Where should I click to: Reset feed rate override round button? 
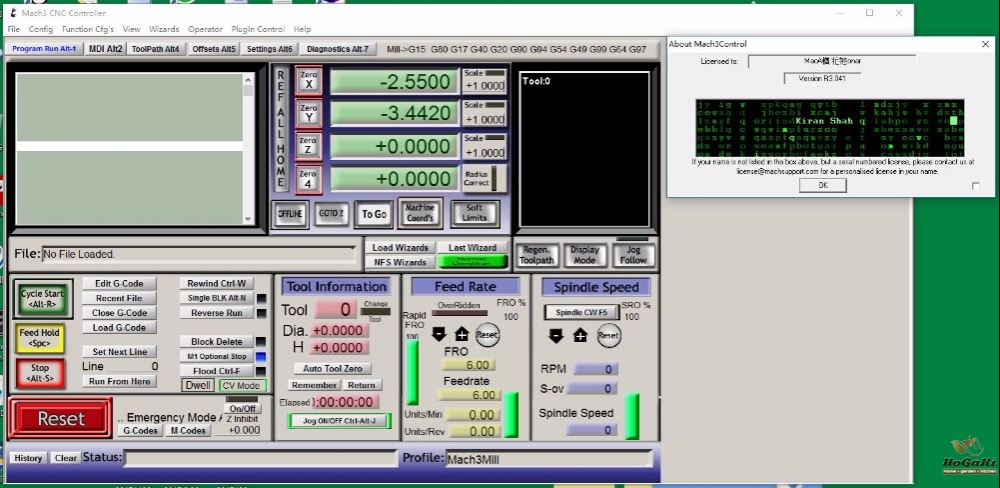click(x=487, y=335)
